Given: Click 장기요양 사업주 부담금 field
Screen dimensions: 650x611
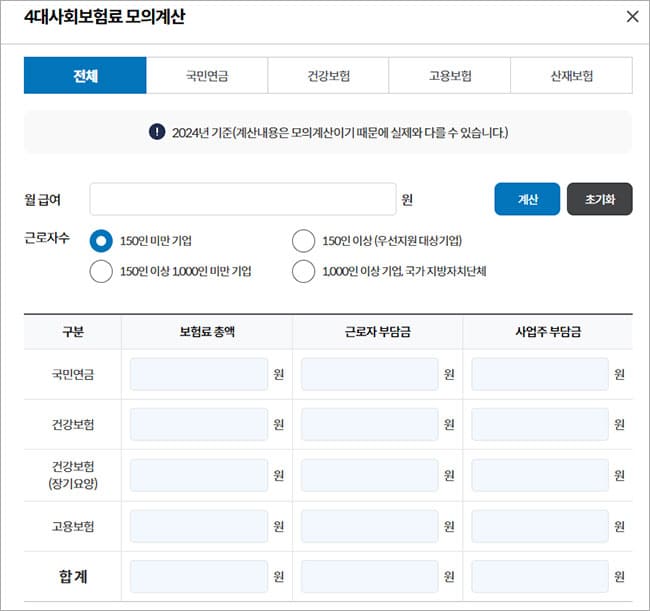Looking at the screenshot, I should click(540, 475).
